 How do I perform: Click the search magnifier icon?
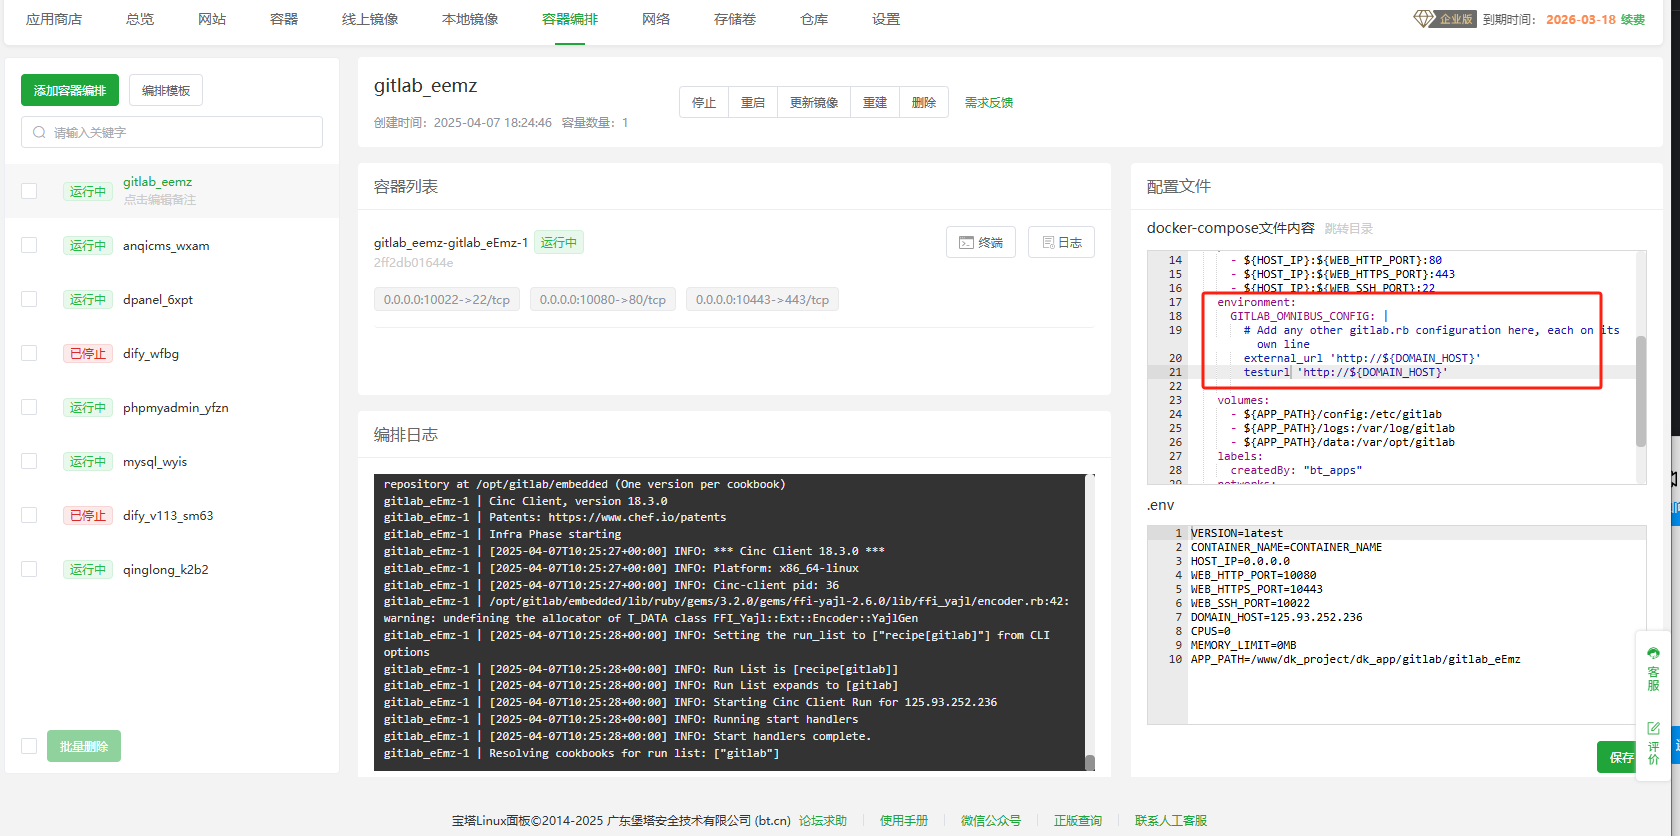click(39, 132)
